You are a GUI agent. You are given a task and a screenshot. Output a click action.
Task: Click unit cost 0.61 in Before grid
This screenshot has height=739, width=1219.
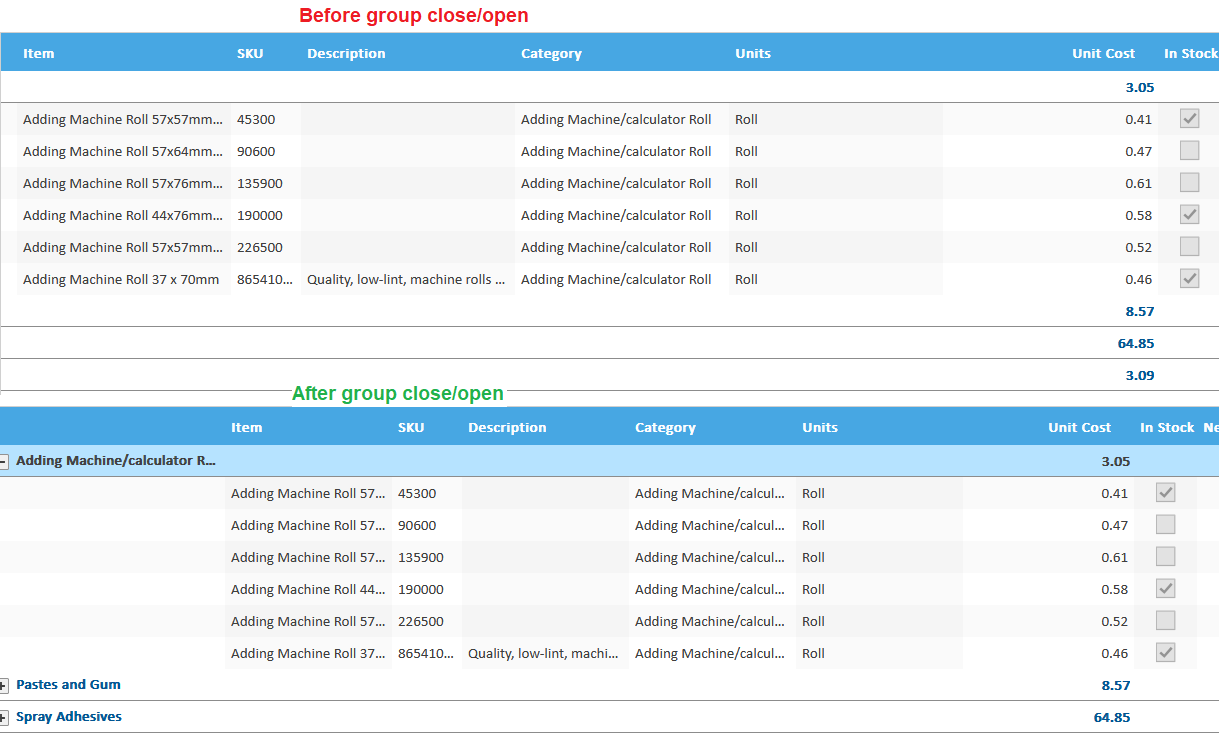click(1139, 183)
